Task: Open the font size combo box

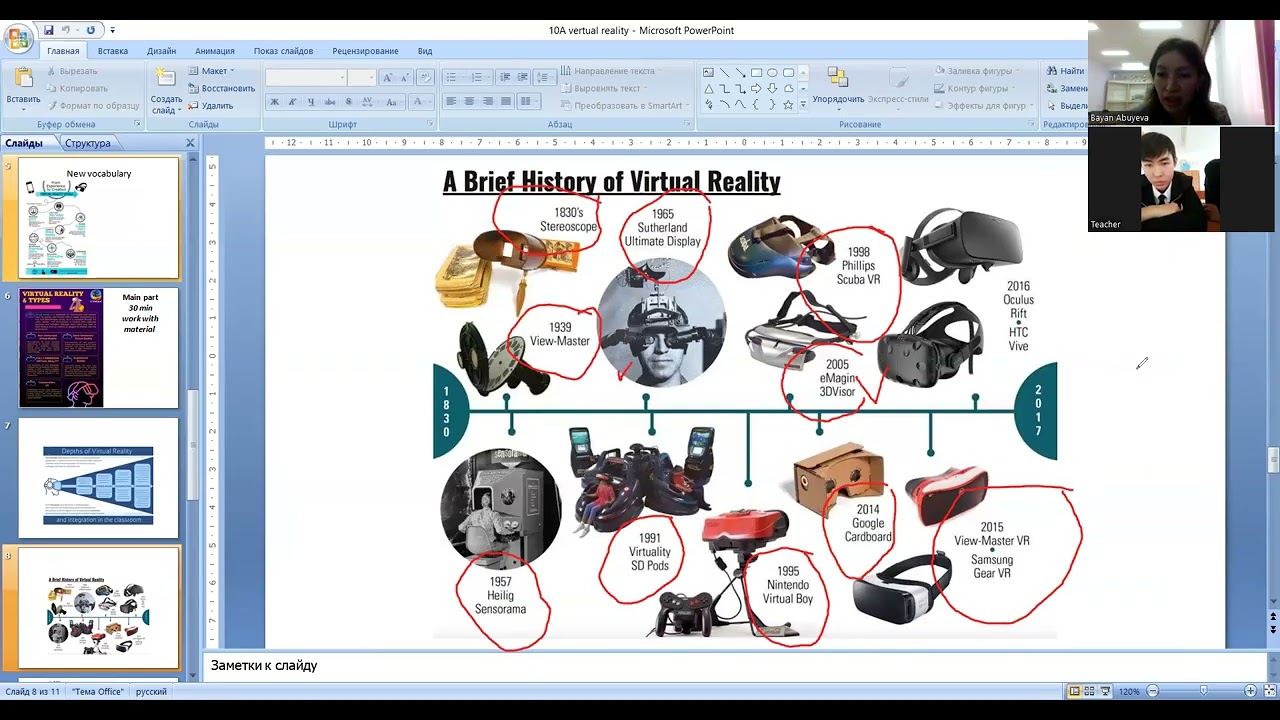Action: 362,78
